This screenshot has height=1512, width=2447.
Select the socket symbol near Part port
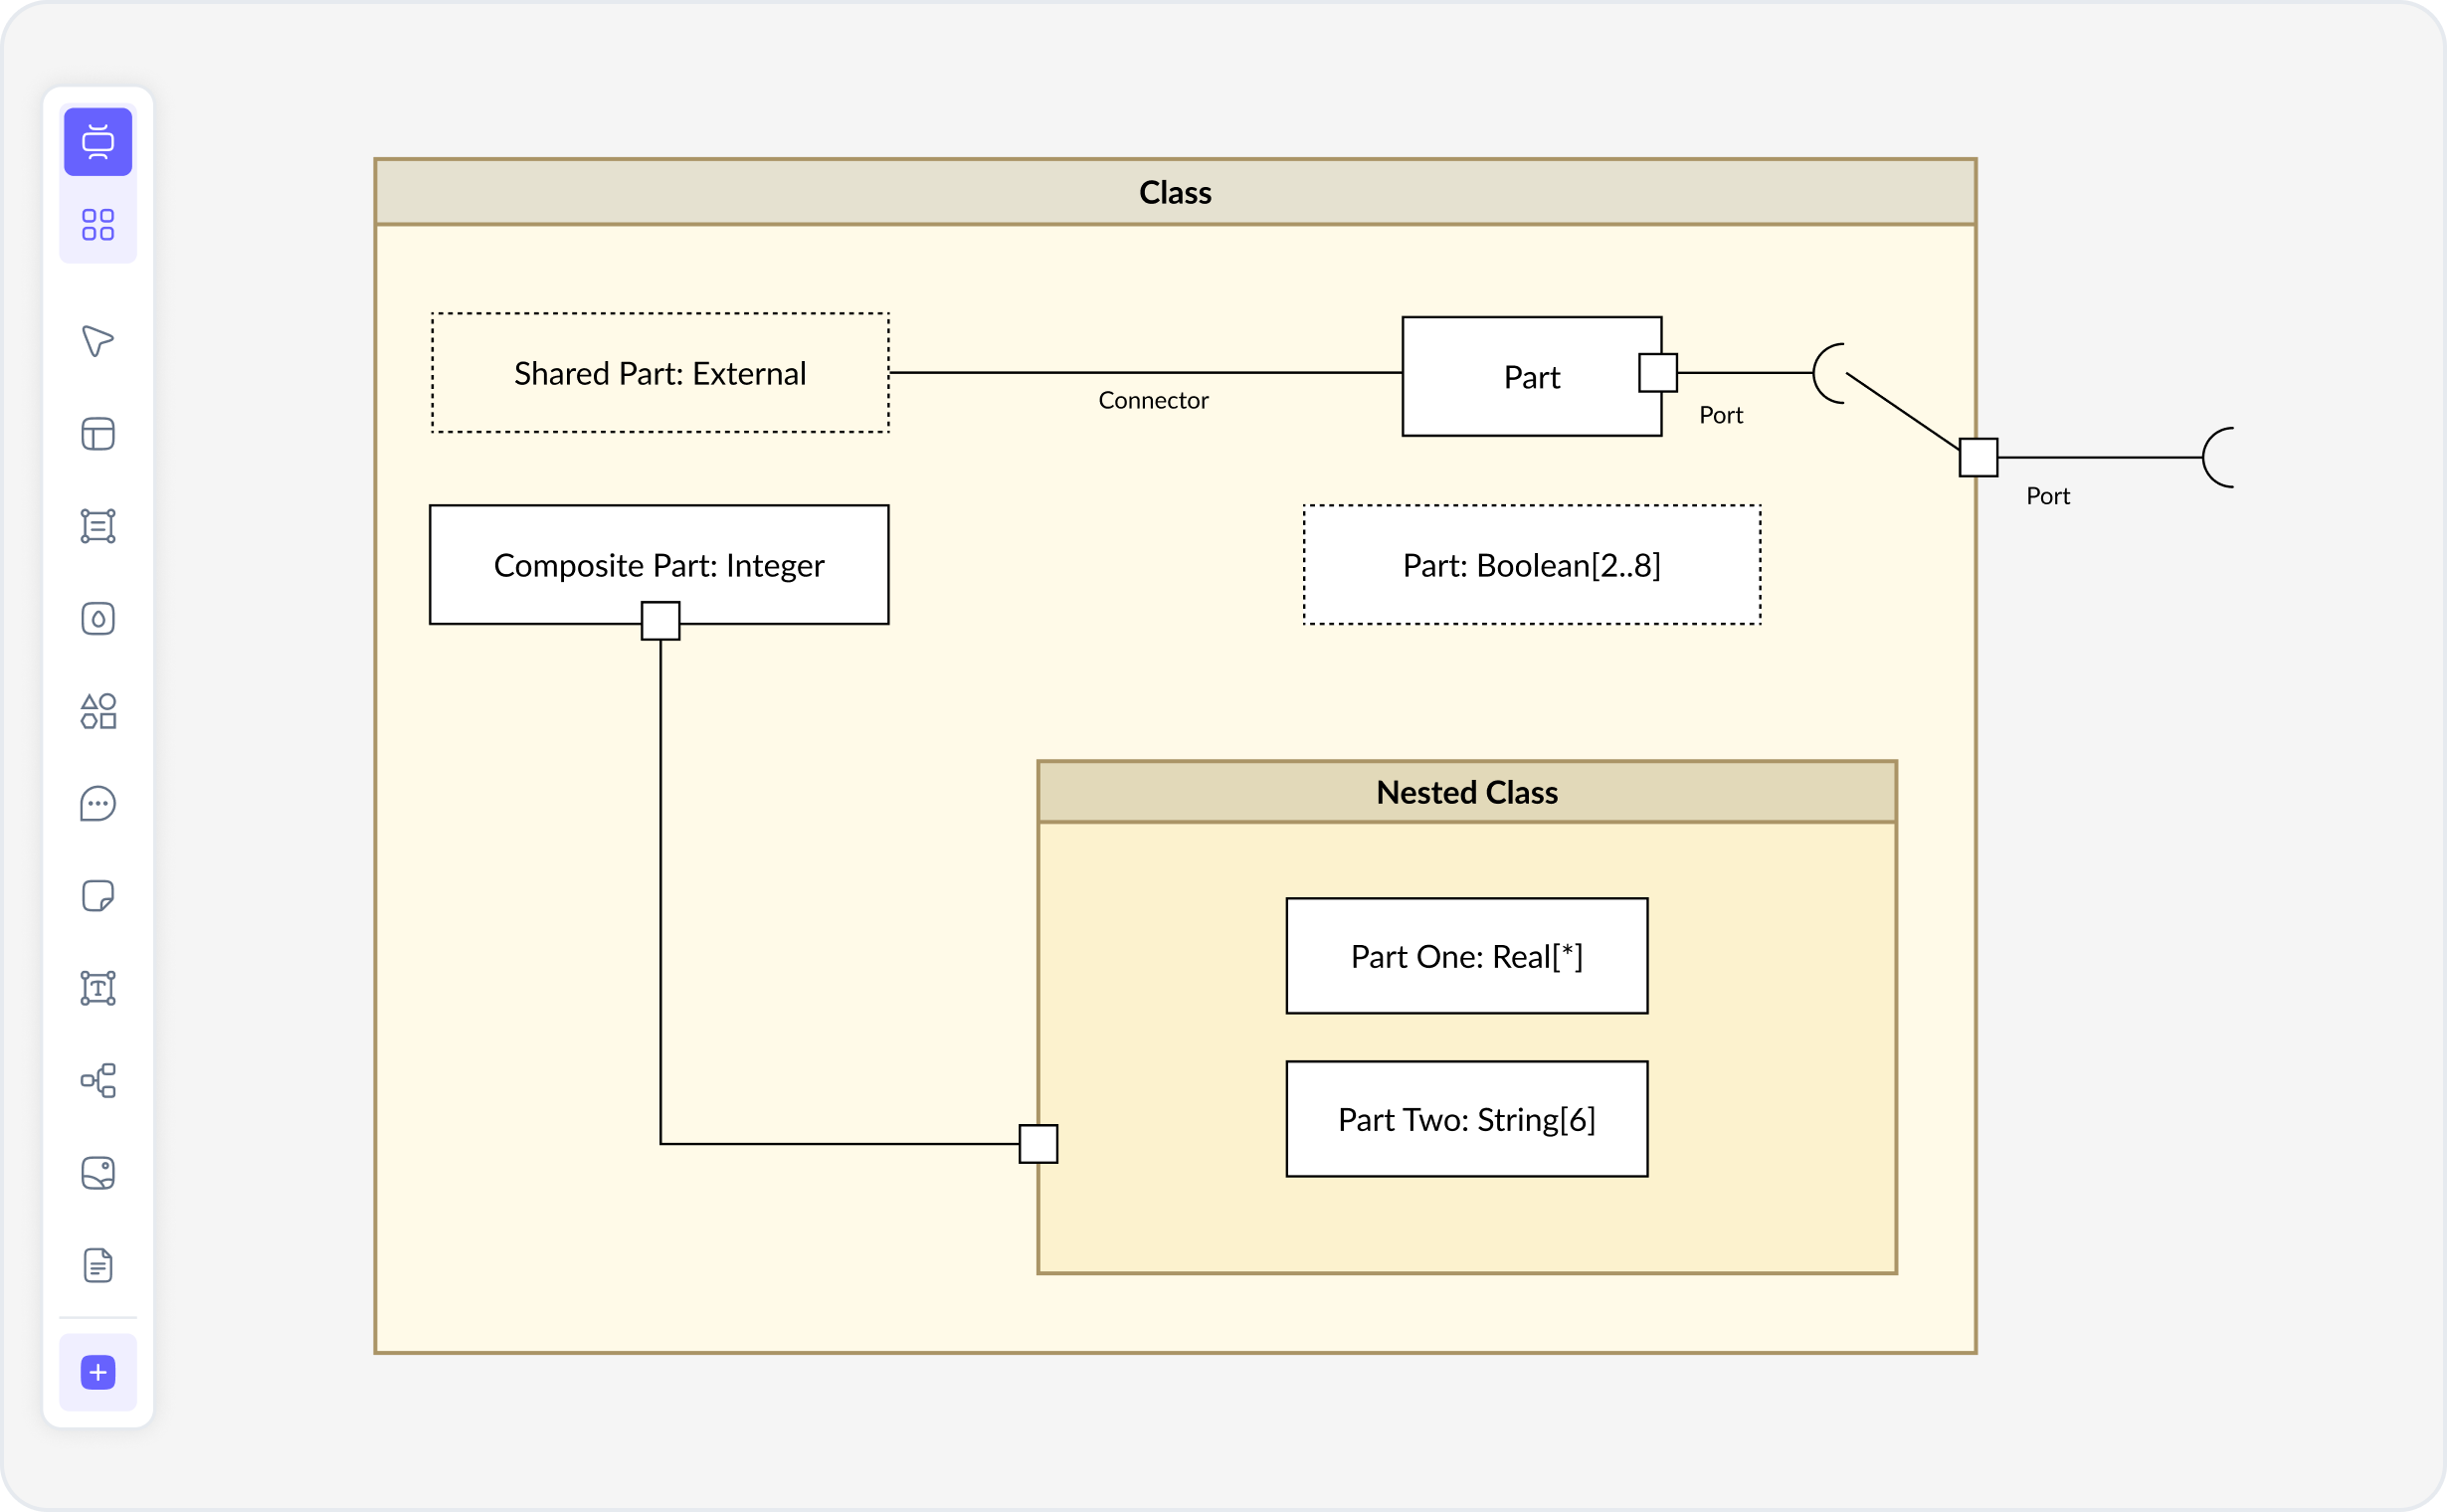point(1828,373)
